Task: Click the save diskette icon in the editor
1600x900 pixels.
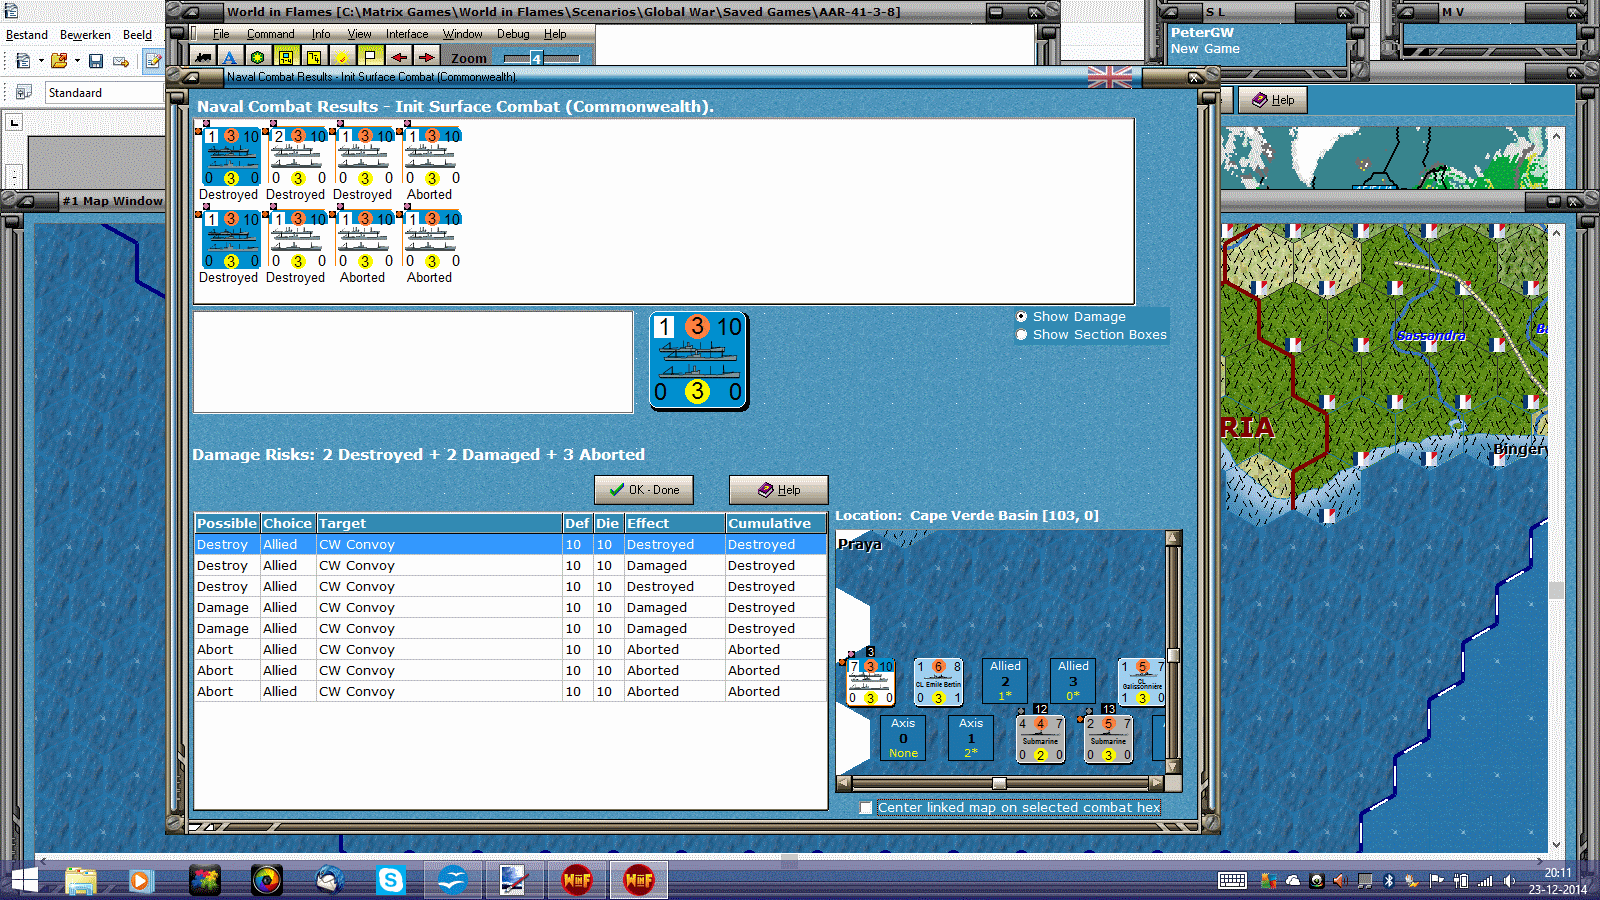Action: (x=96, y=61)
